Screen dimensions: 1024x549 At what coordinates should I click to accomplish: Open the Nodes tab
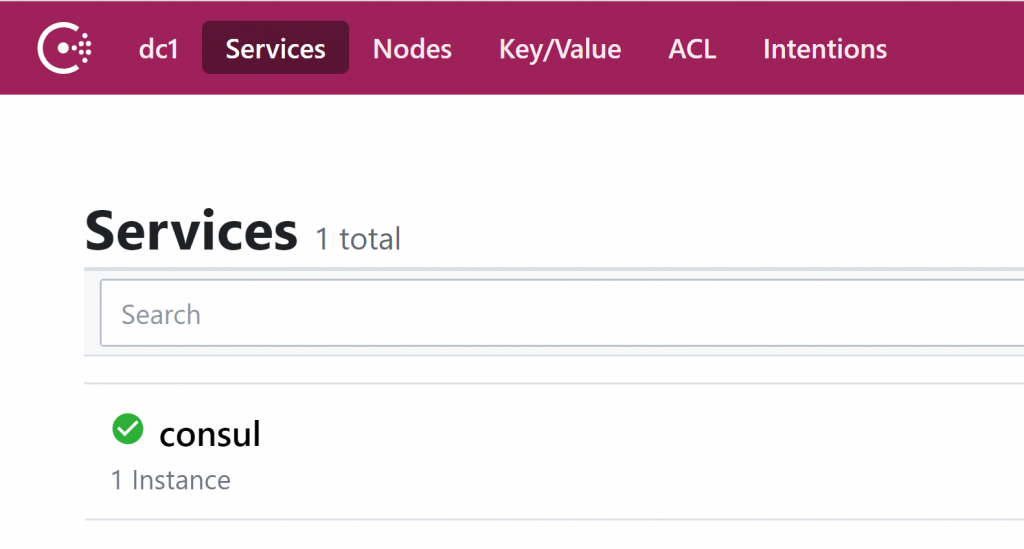point(412,49)
